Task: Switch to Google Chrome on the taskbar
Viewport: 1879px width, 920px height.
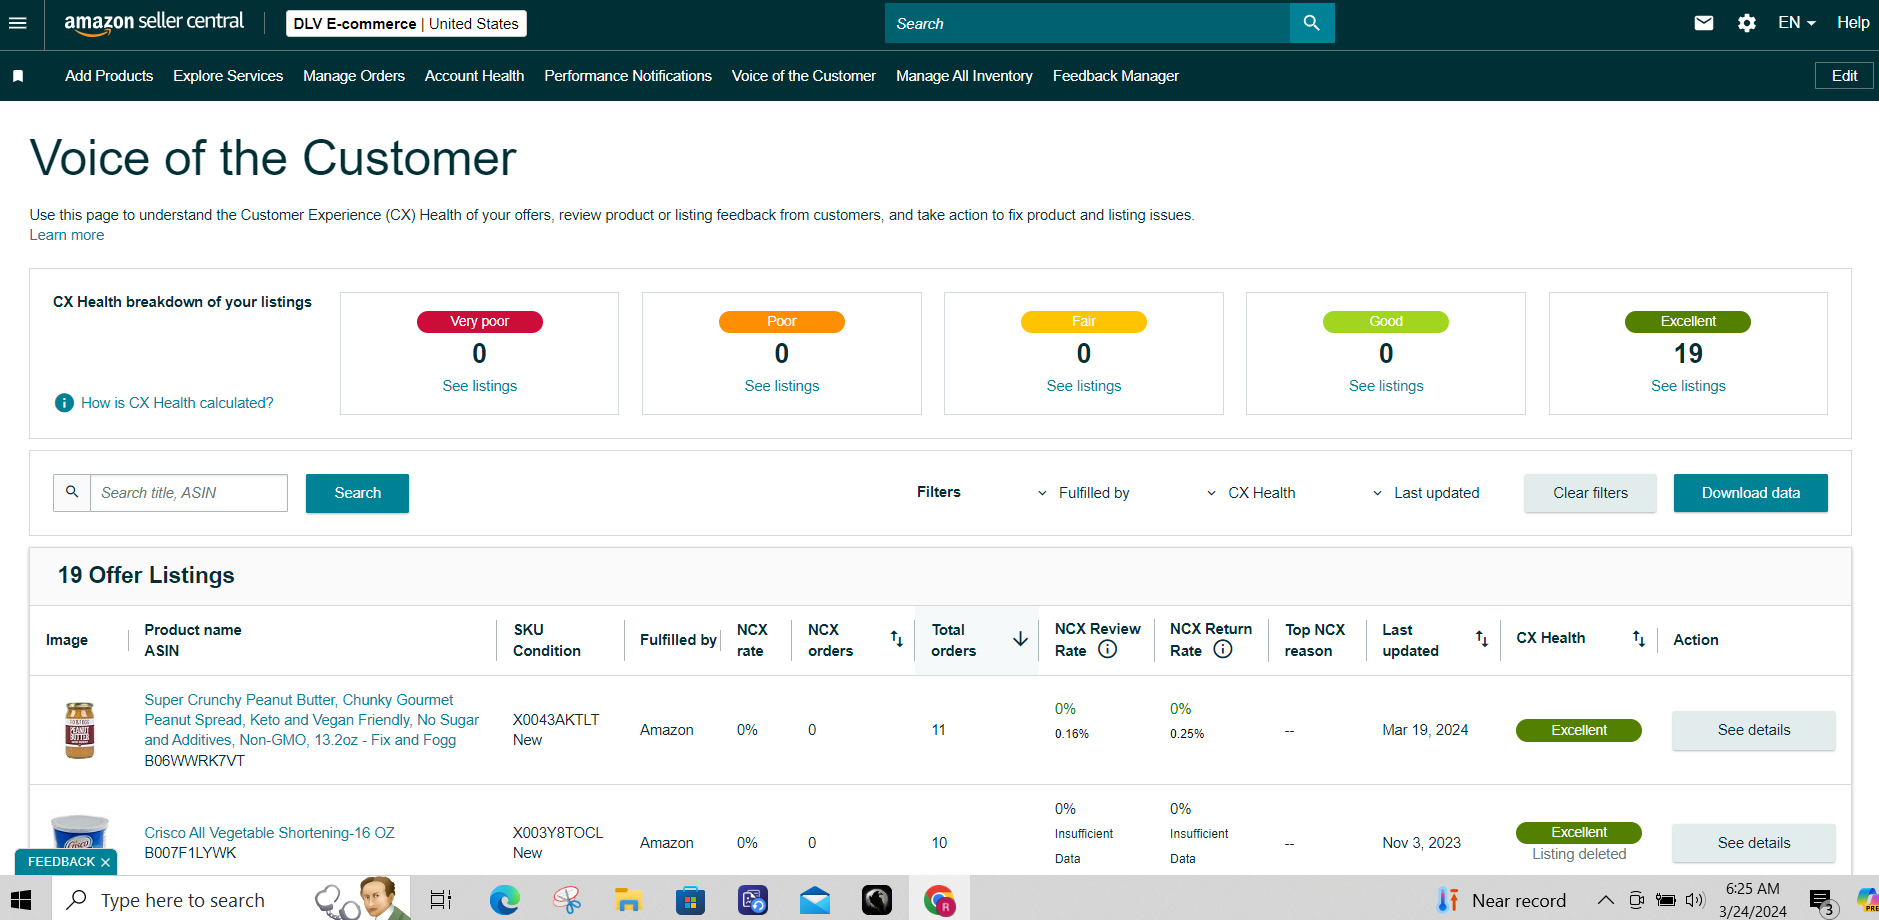Action: tap(939, 900)
